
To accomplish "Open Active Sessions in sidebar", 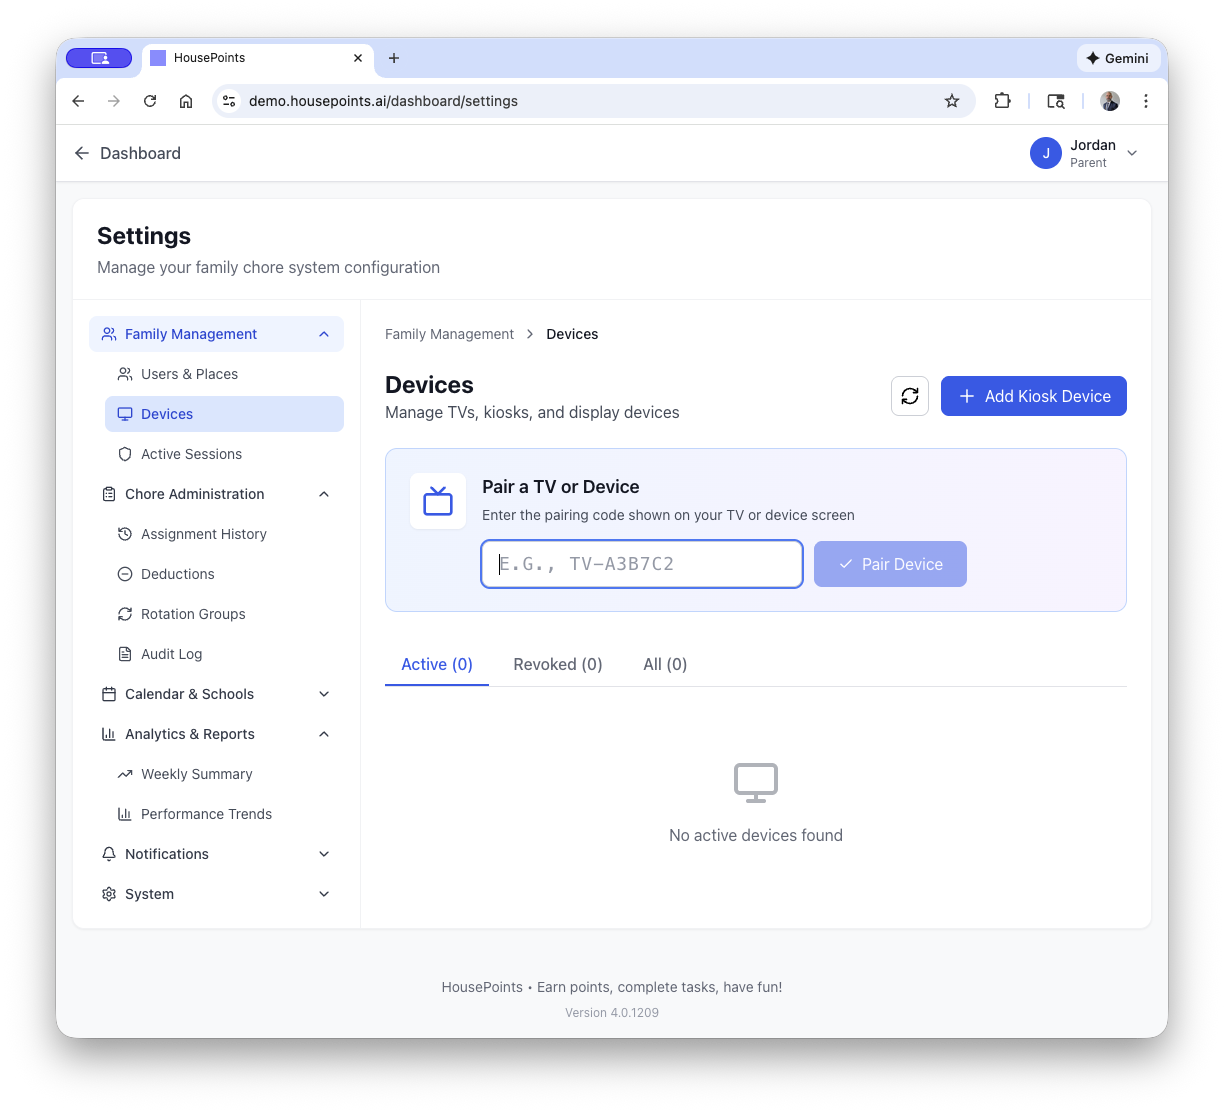I will click(224, 454).
